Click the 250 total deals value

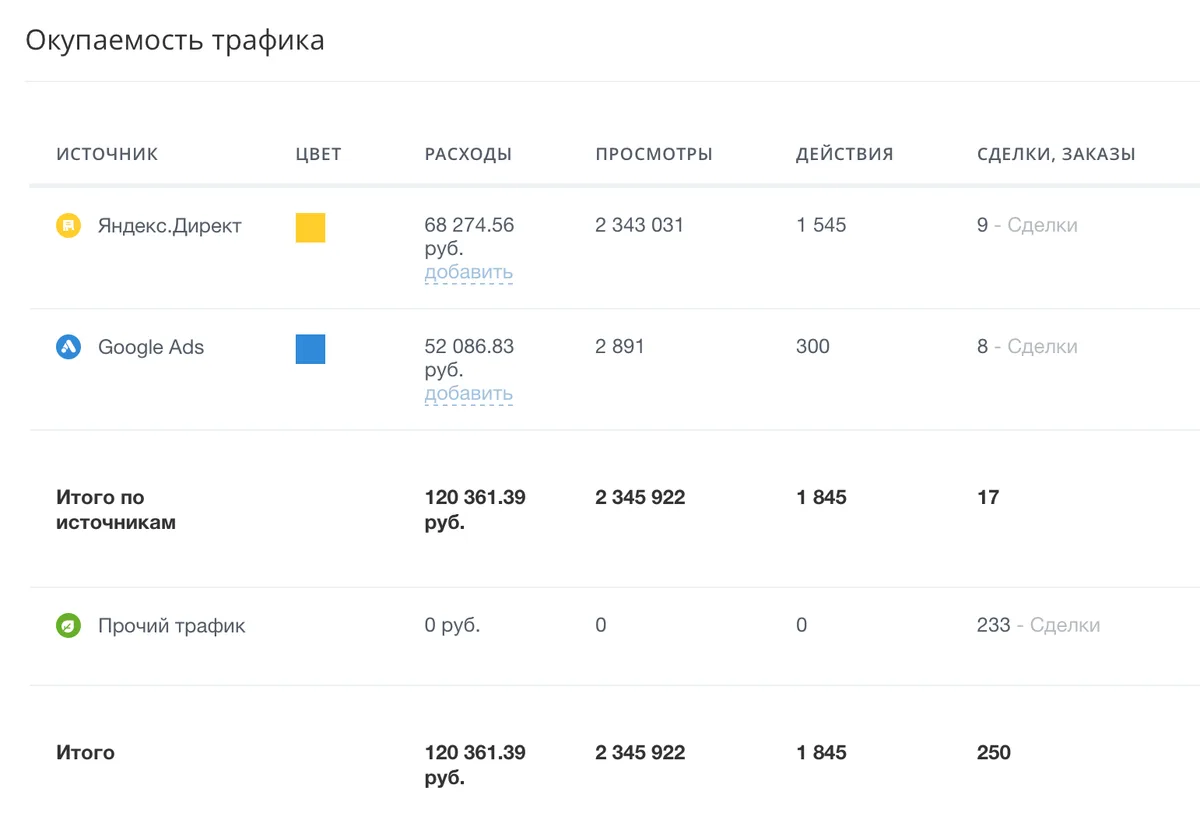[994, 753]
